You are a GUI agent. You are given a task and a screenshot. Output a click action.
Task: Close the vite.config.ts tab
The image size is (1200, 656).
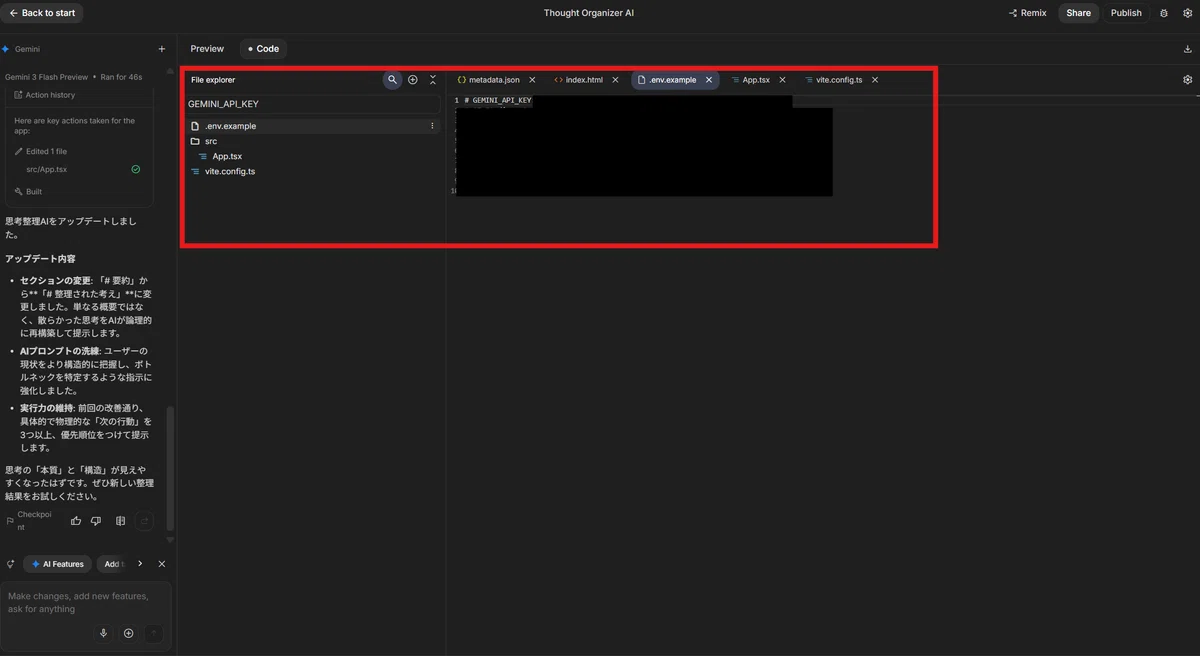pos(875,80)
